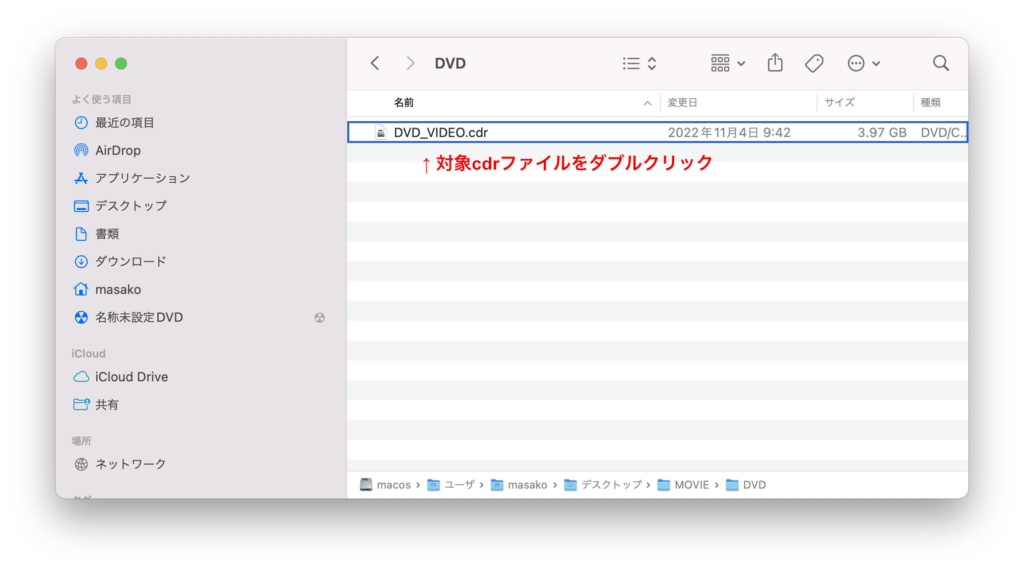Viewport: 1024px width, 572px height.
Task: Open the More actions ellipsis menu
Action: tap(863, 63)
